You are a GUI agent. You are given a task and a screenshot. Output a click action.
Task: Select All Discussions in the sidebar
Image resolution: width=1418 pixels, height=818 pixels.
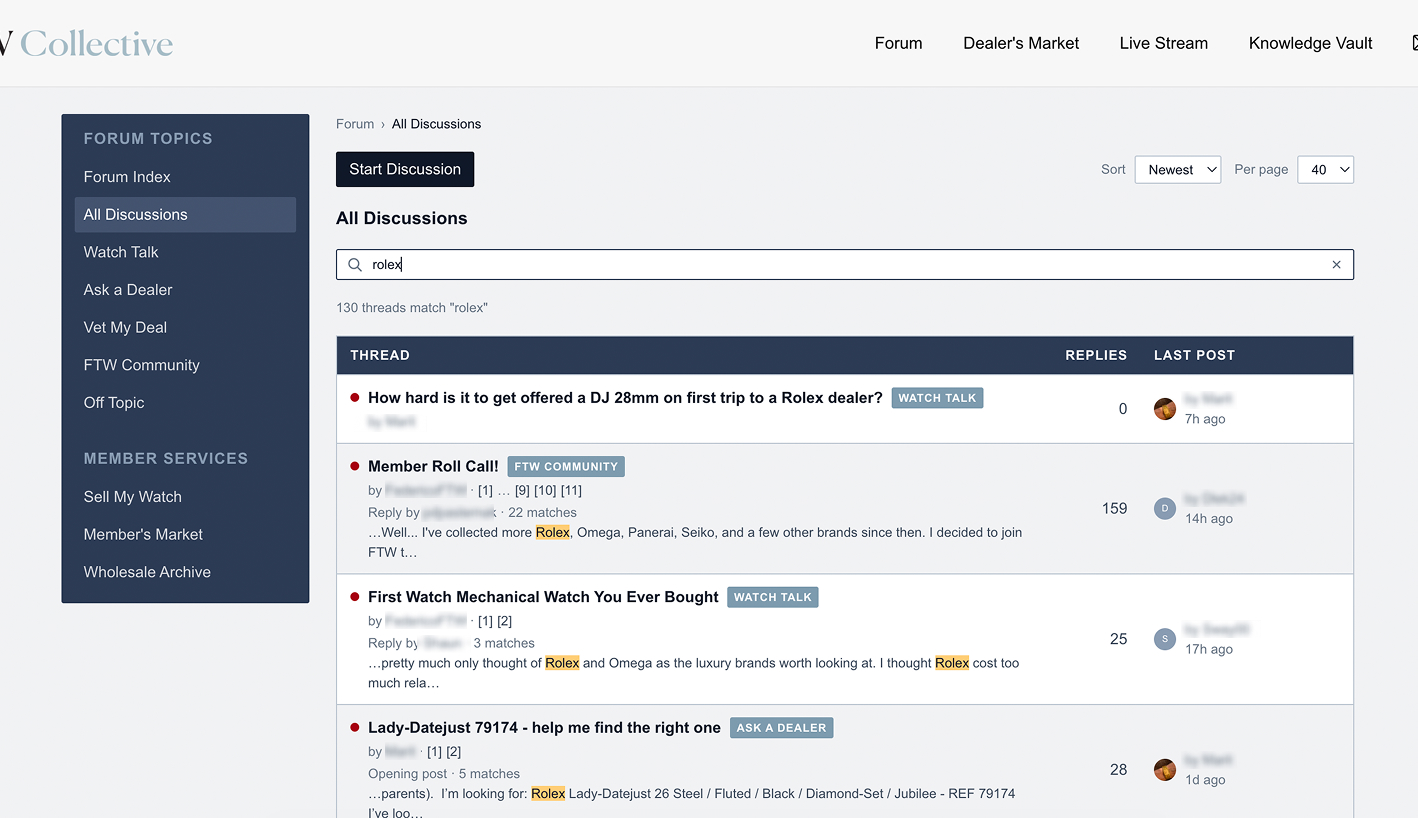[185, 215]
